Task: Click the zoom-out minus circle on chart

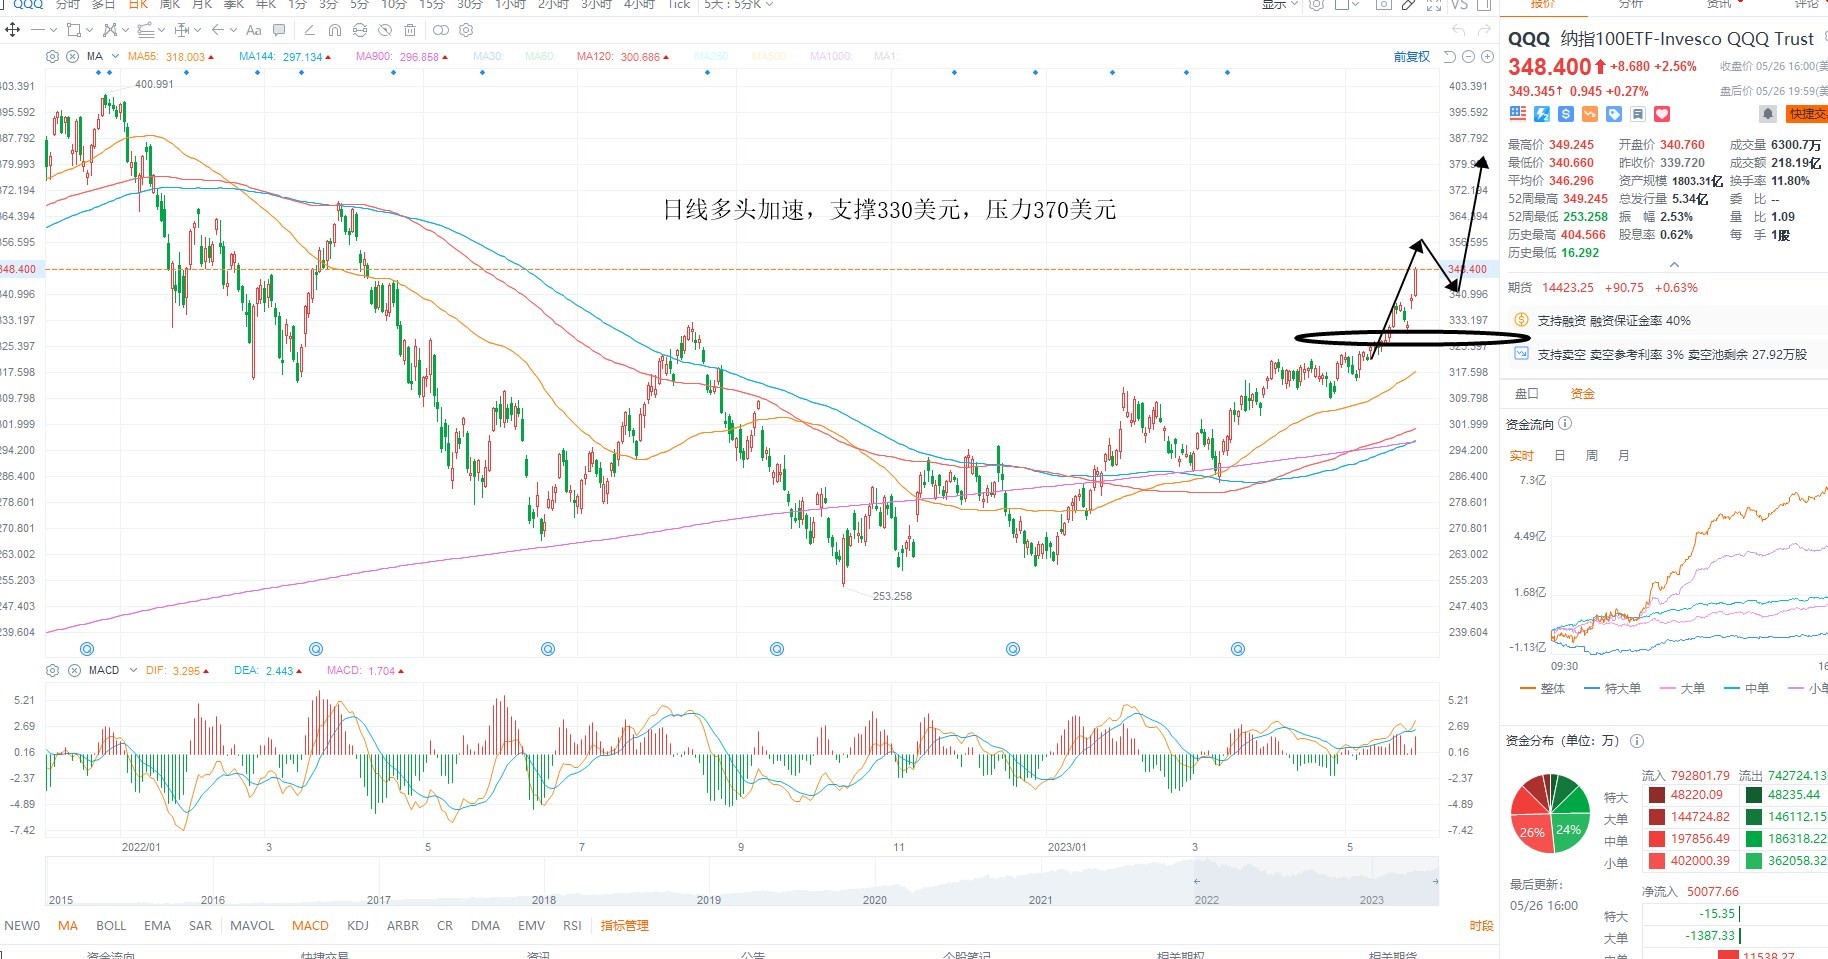Action: point(1467,57)
